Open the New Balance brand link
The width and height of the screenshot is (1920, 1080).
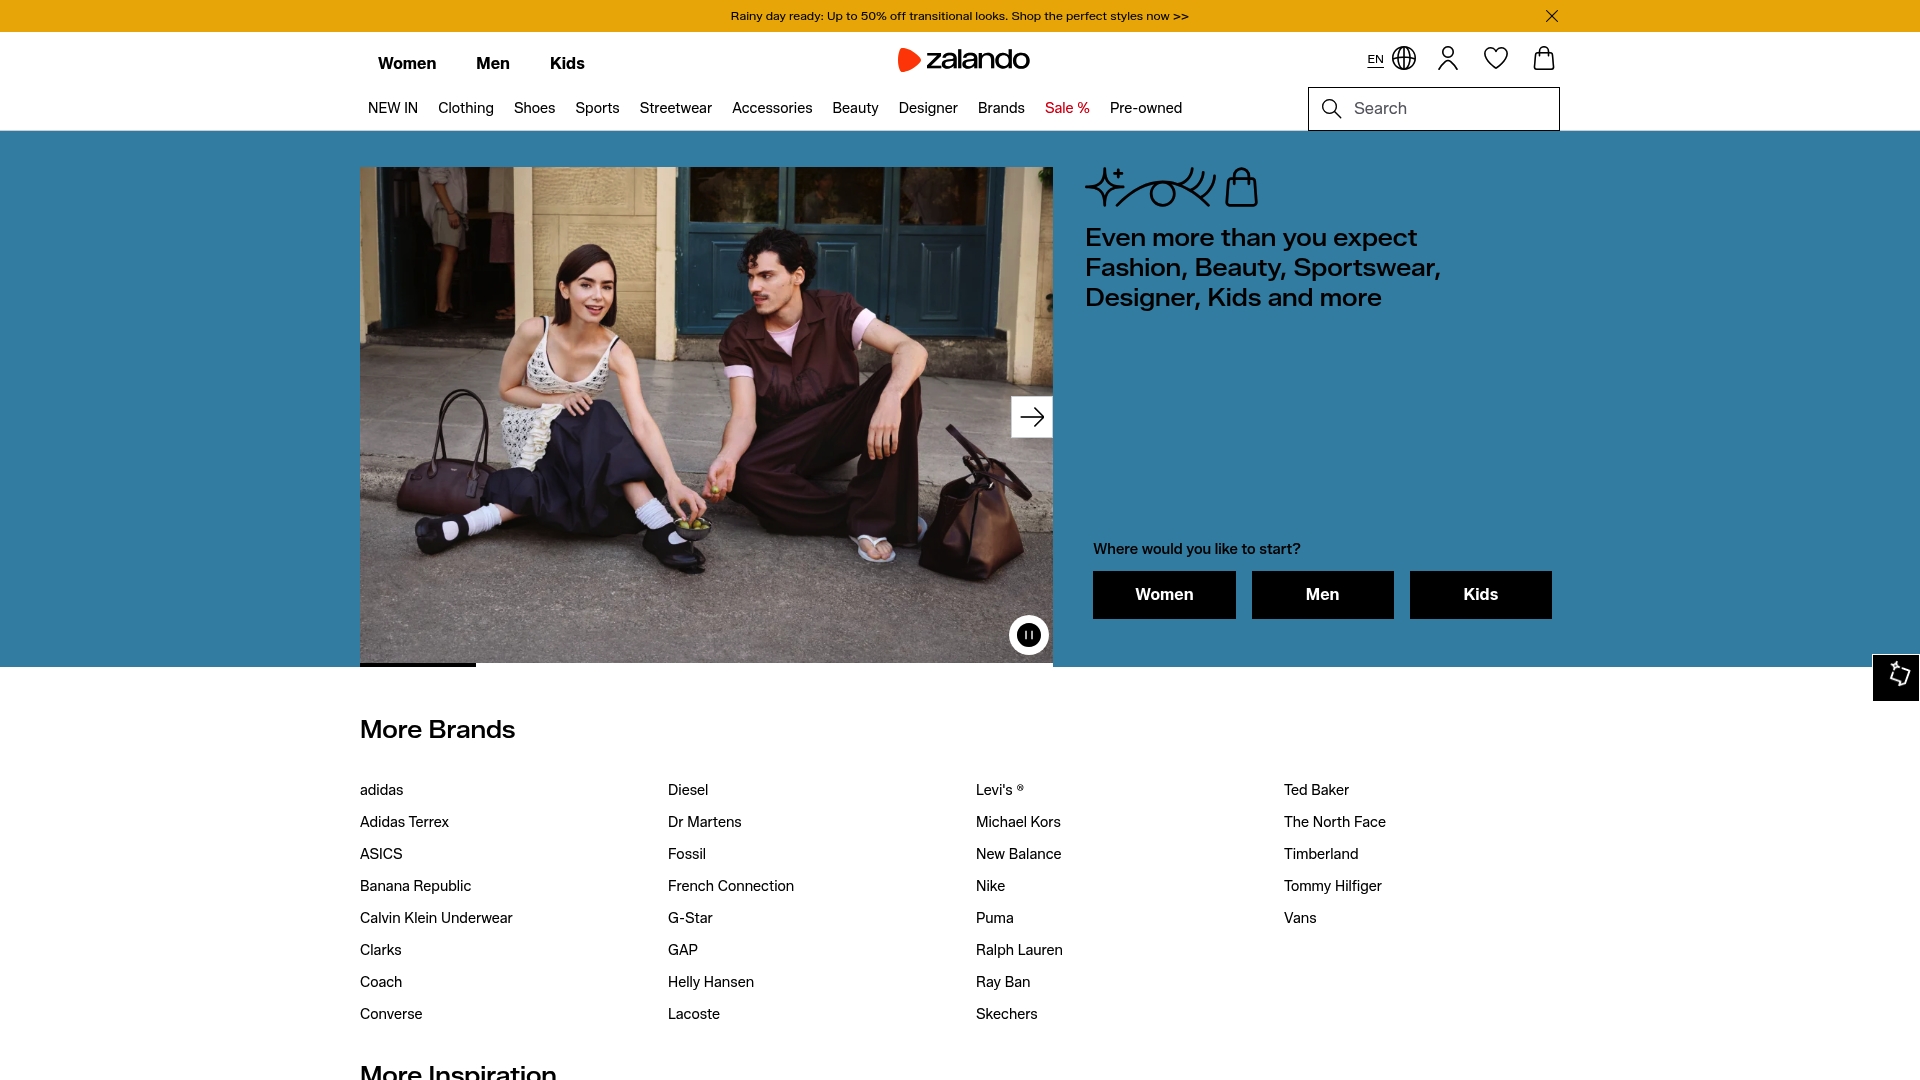(1019, 854)
